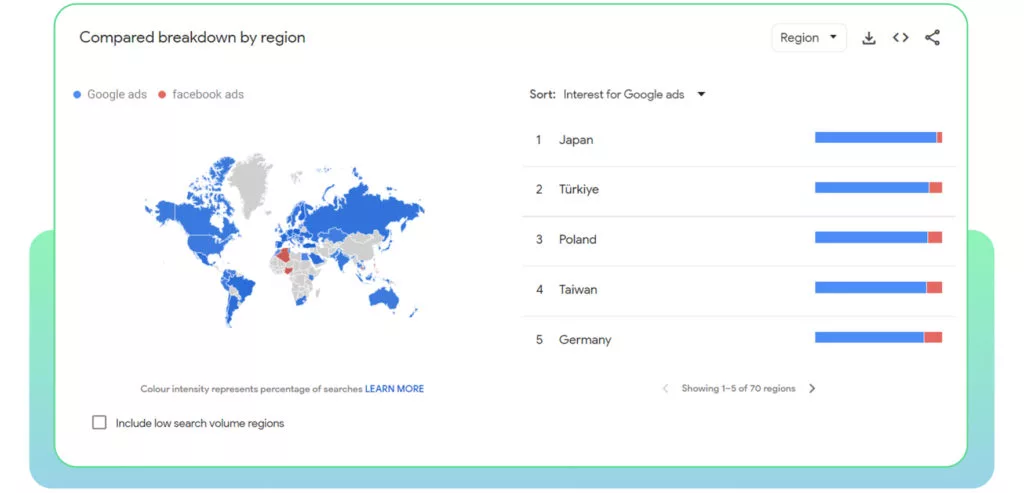The image size is (1024, 493).
Task: Click the Showing 1–5 of 70 regions text
Action: pos(739,389)
